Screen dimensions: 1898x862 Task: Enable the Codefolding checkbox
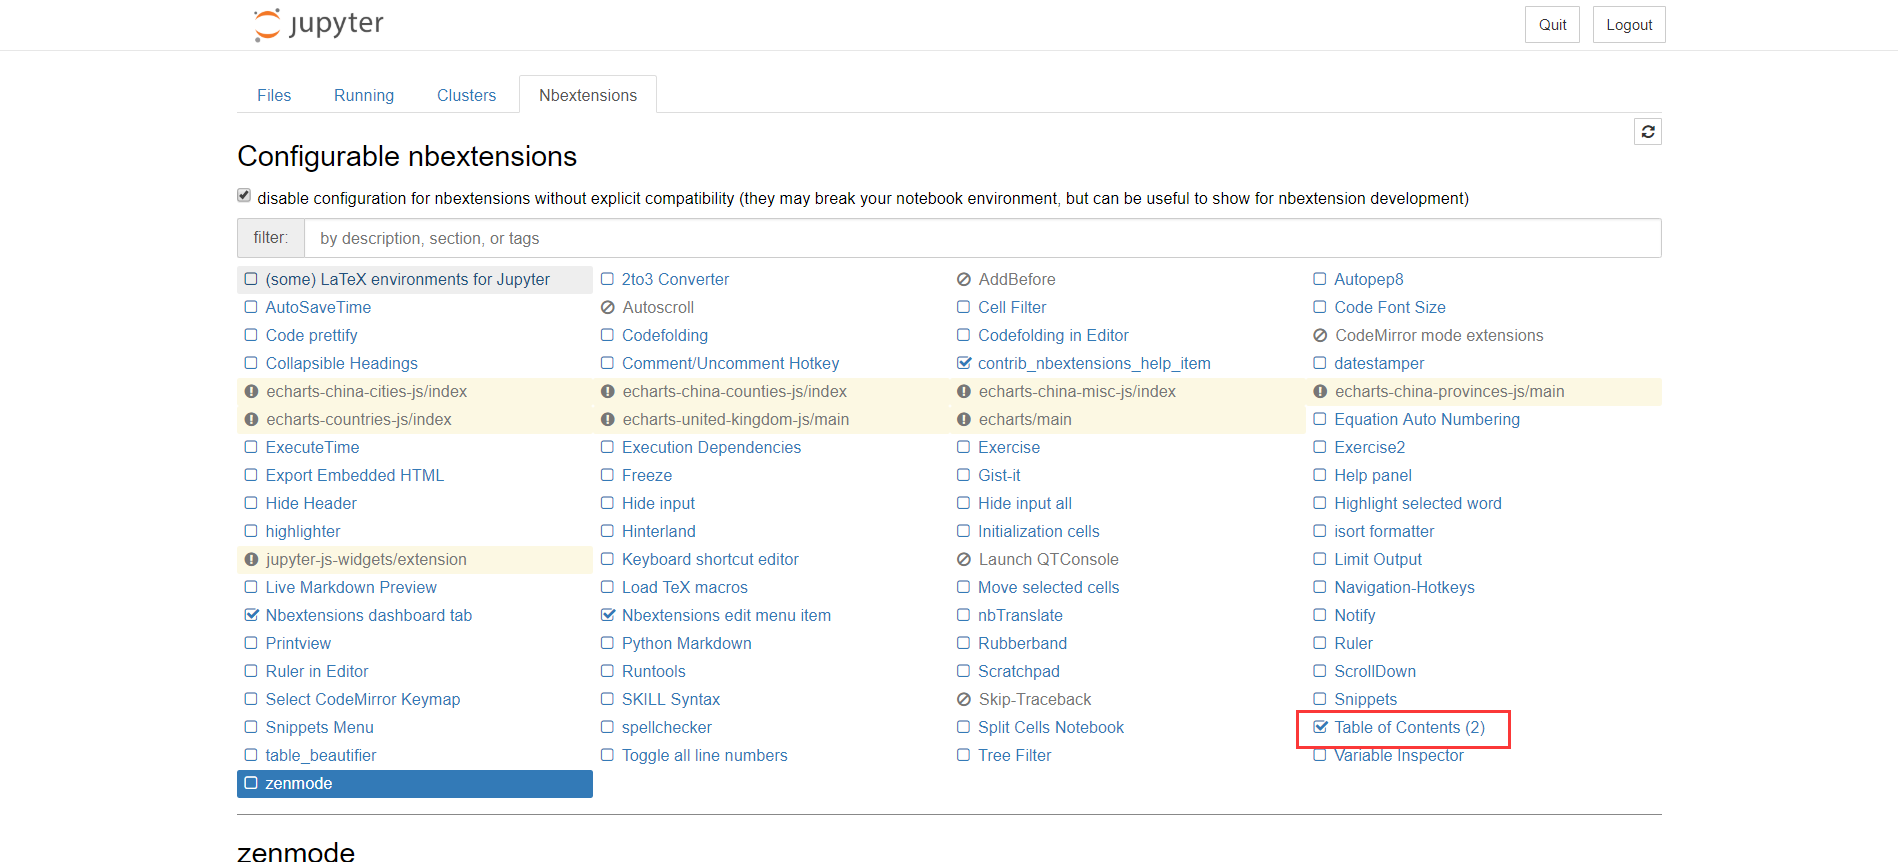(607, 336)
